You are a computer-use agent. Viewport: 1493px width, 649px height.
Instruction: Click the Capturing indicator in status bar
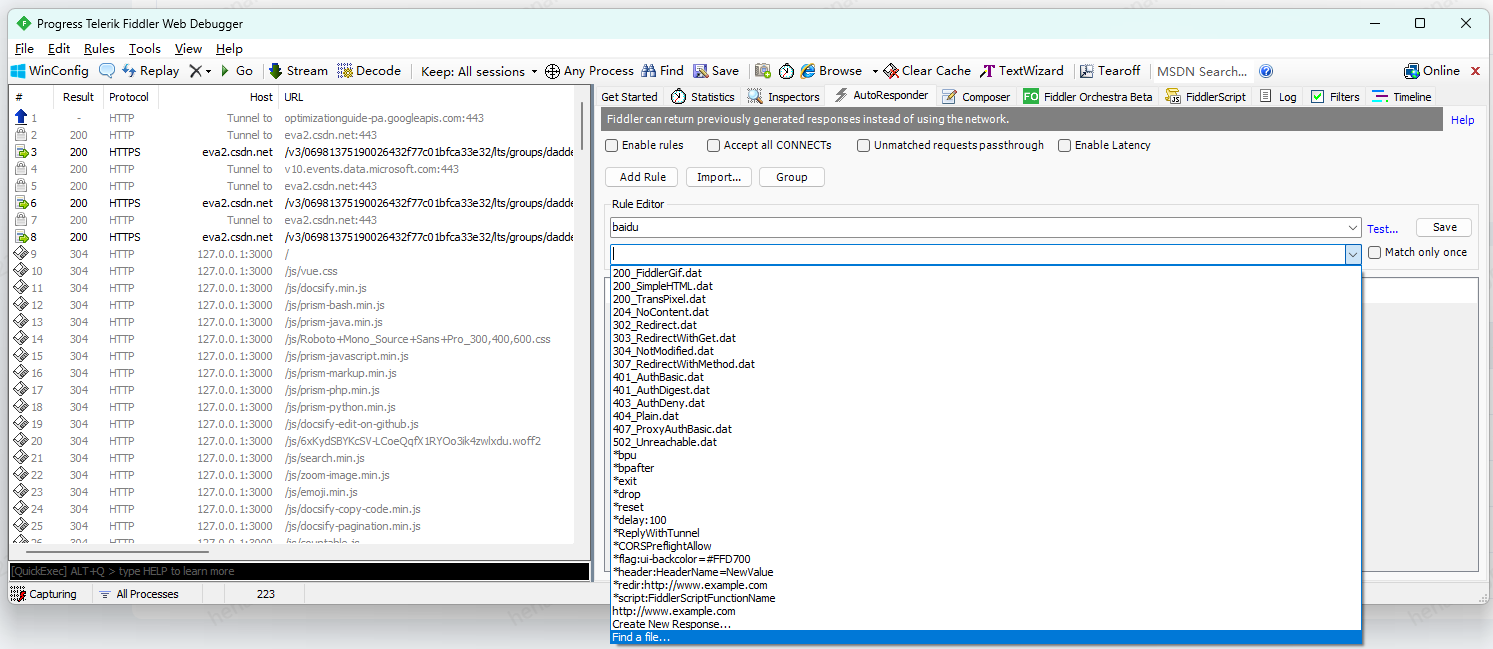tap(44, 594)
